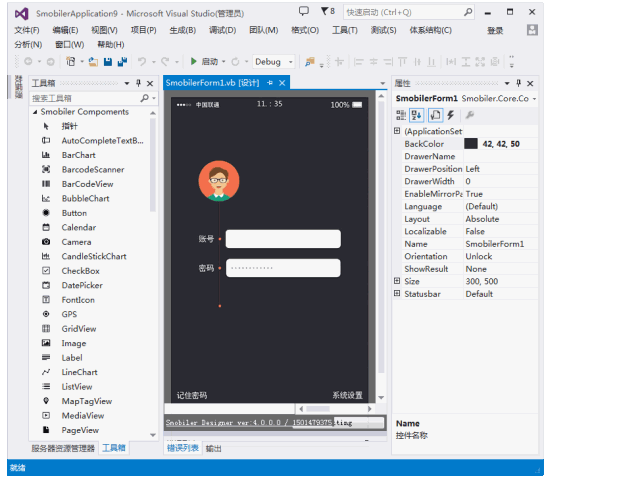This screenshot has height=483, width=640.
Task: Click 系统设置 in the form designer
Action: [x=347, y=395]
